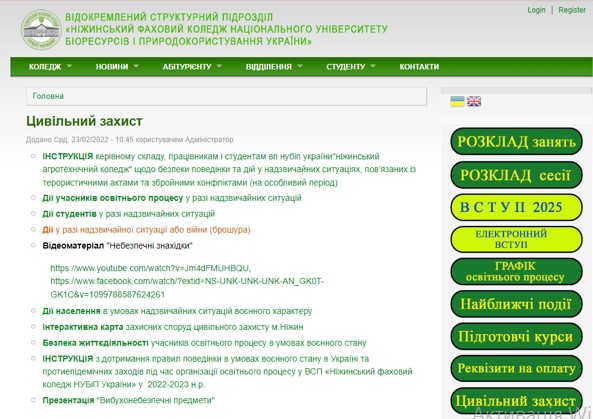Open ГРАФІК освітнього процесу banner
The width and height of the screenshot is (593, 419).
[516, 272]
